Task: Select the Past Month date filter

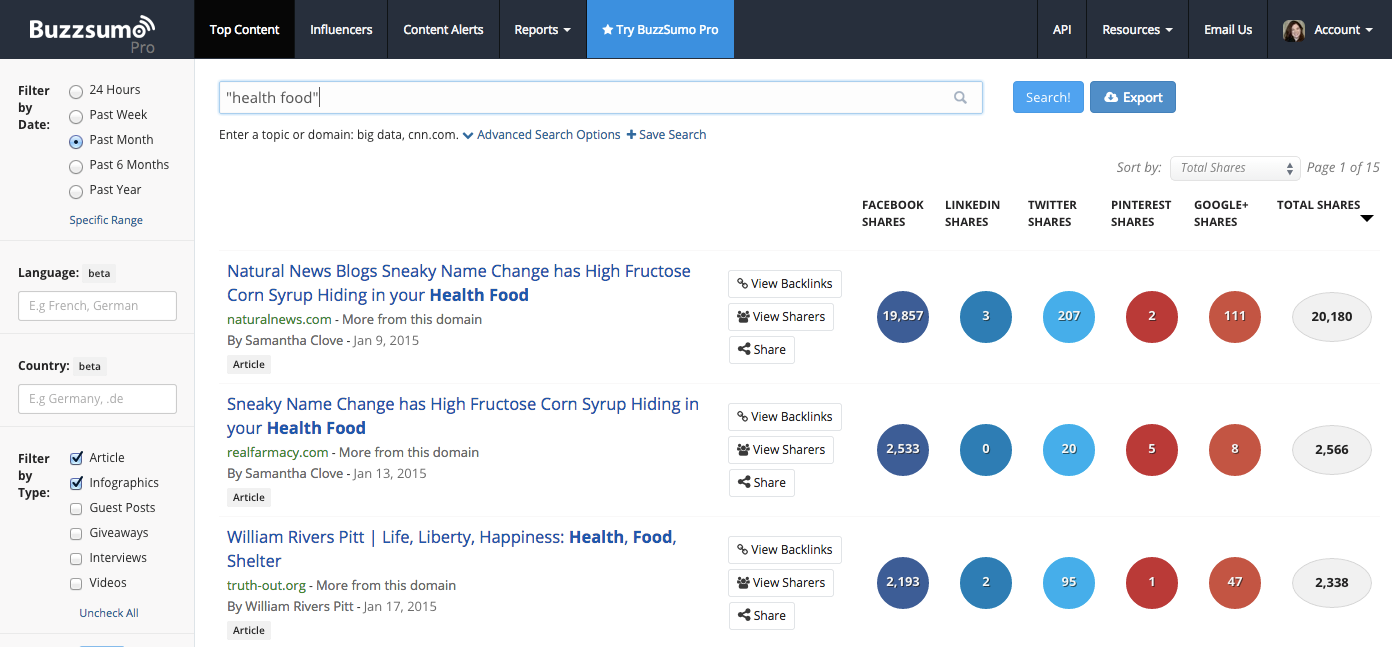Action: pos(76,141)
